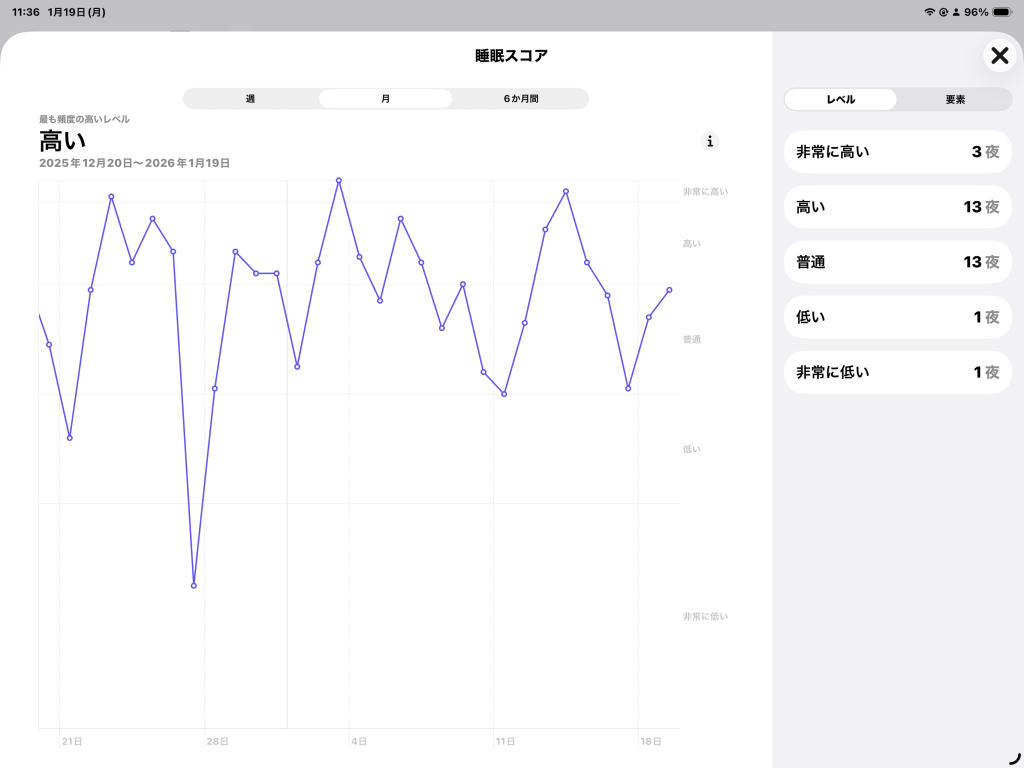Open the 非常に低い 1夜 row
The image size is (1024, 768).
897,372
